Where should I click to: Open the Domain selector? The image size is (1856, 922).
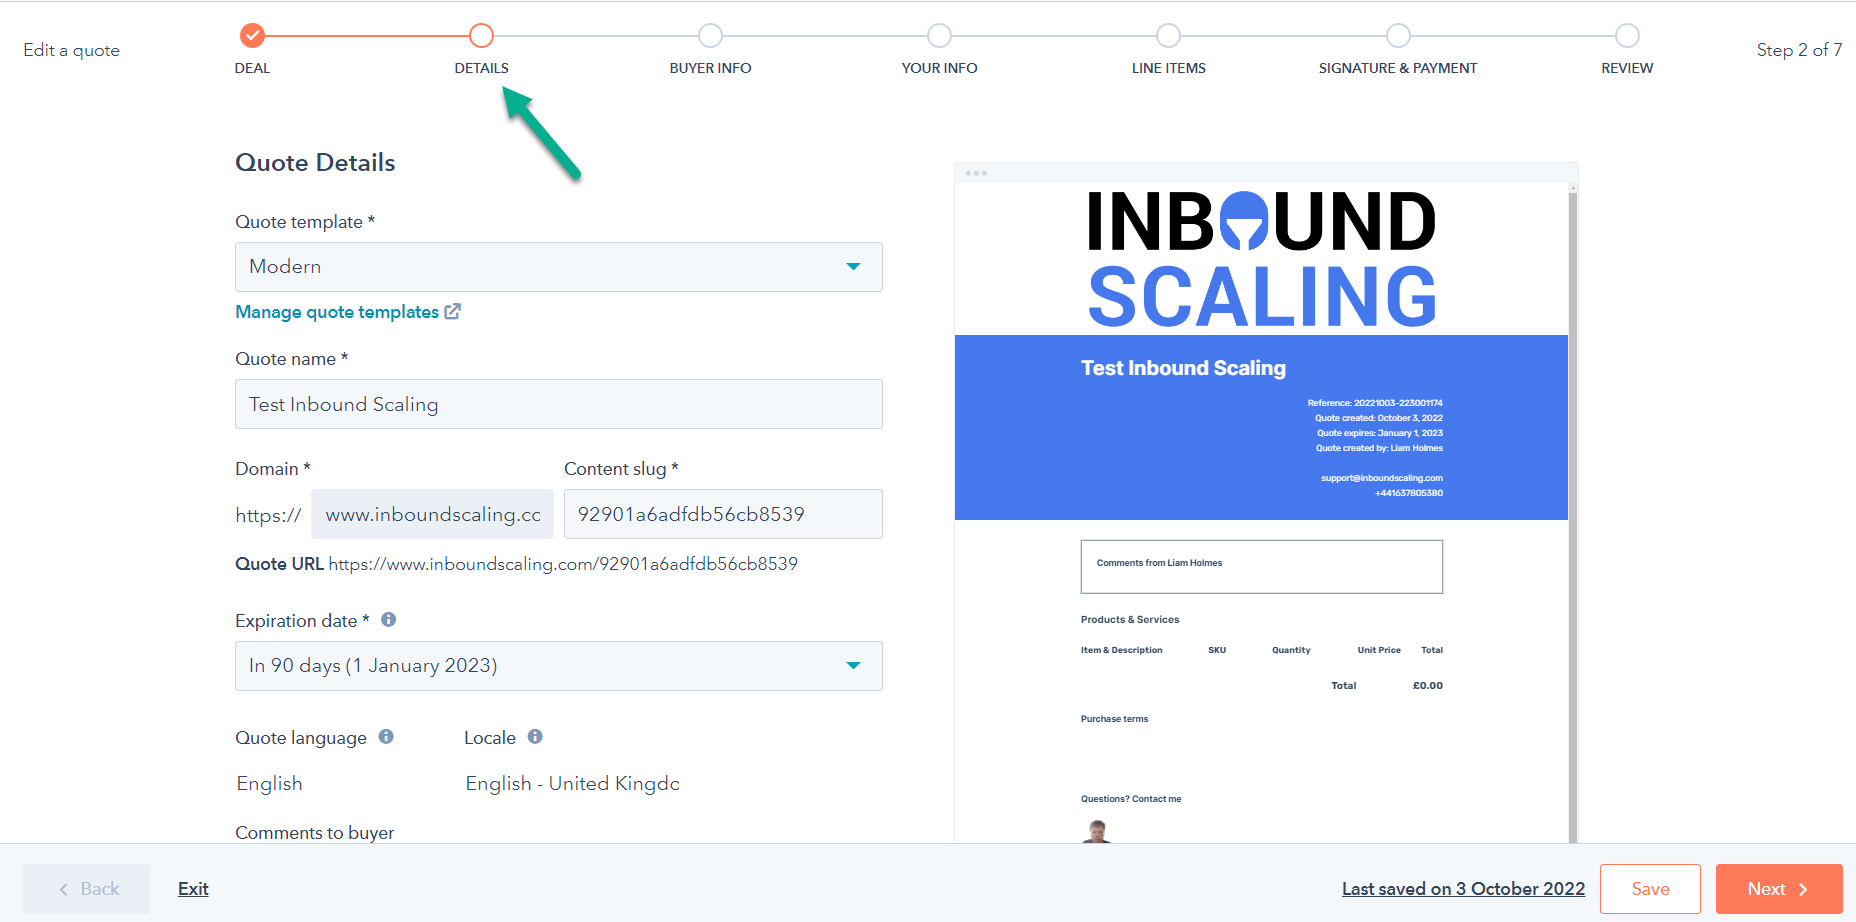click(x=432, y=514)
